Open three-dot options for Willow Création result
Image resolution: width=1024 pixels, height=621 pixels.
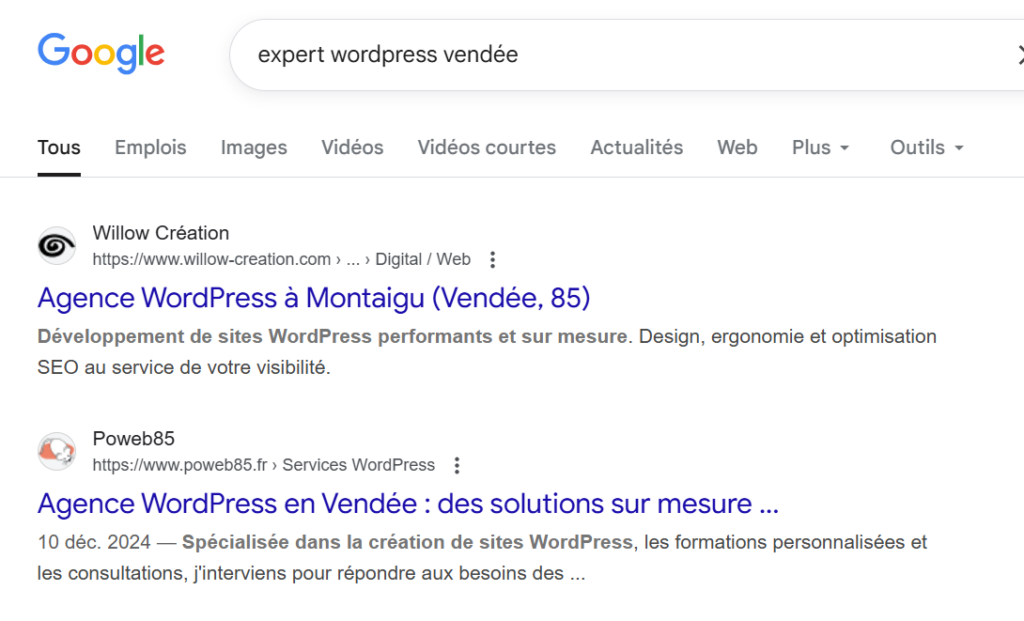click(x=492, y=260)
